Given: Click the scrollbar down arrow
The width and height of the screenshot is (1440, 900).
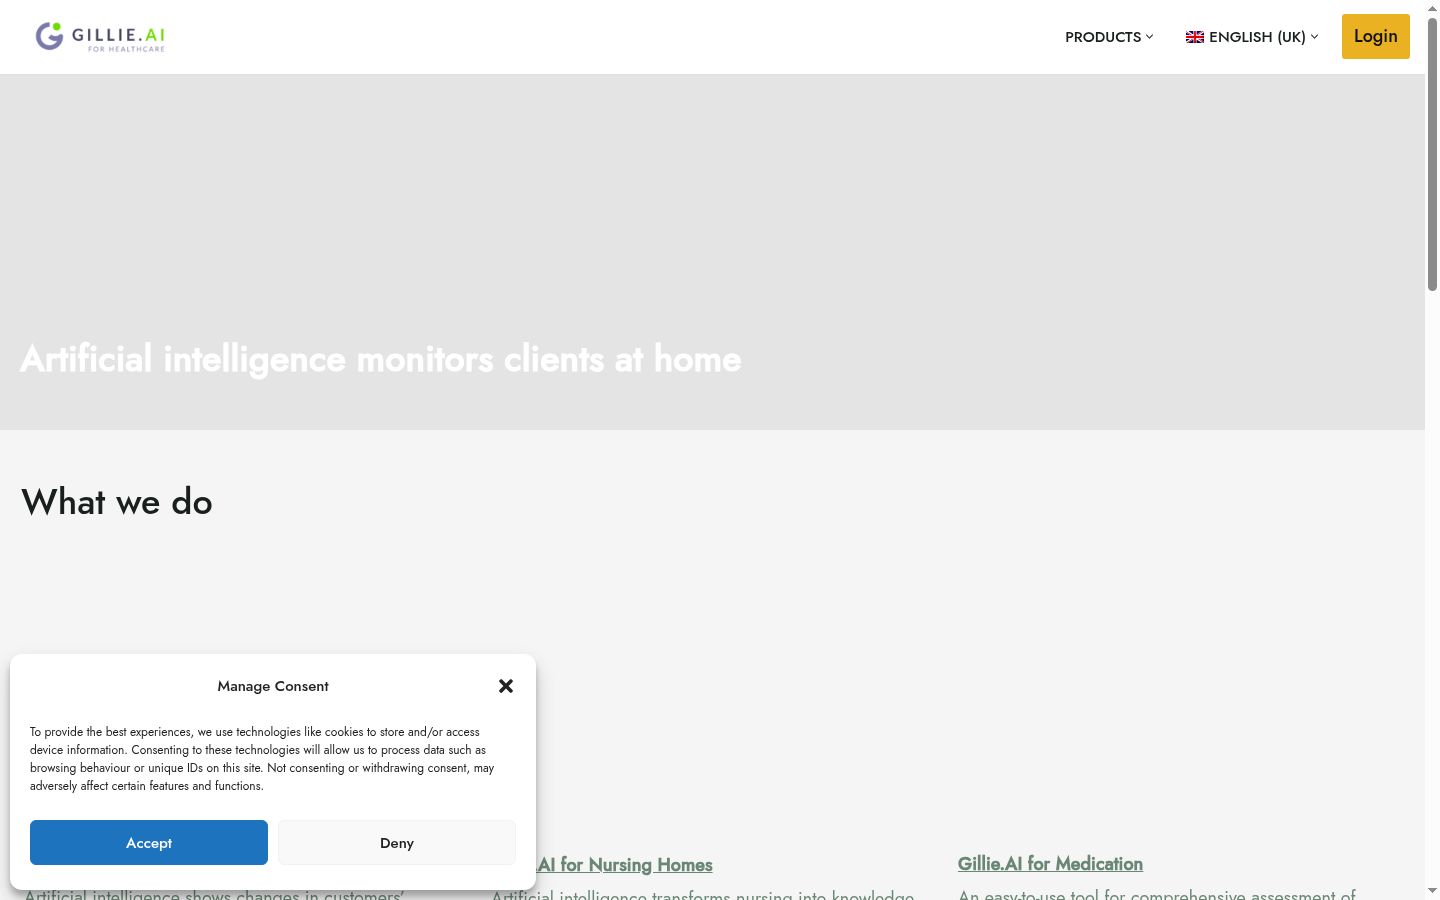Looking at the screenshot, I should tap(1432, 891).
